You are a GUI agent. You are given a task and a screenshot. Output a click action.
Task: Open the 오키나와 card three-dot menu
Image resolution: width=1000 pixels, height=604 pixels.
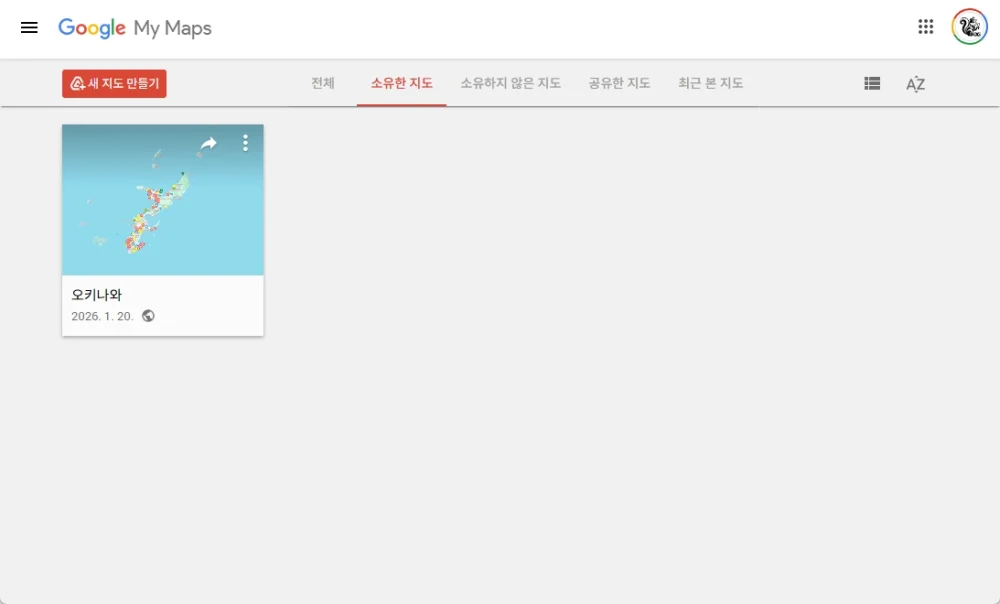click(245, 144)
